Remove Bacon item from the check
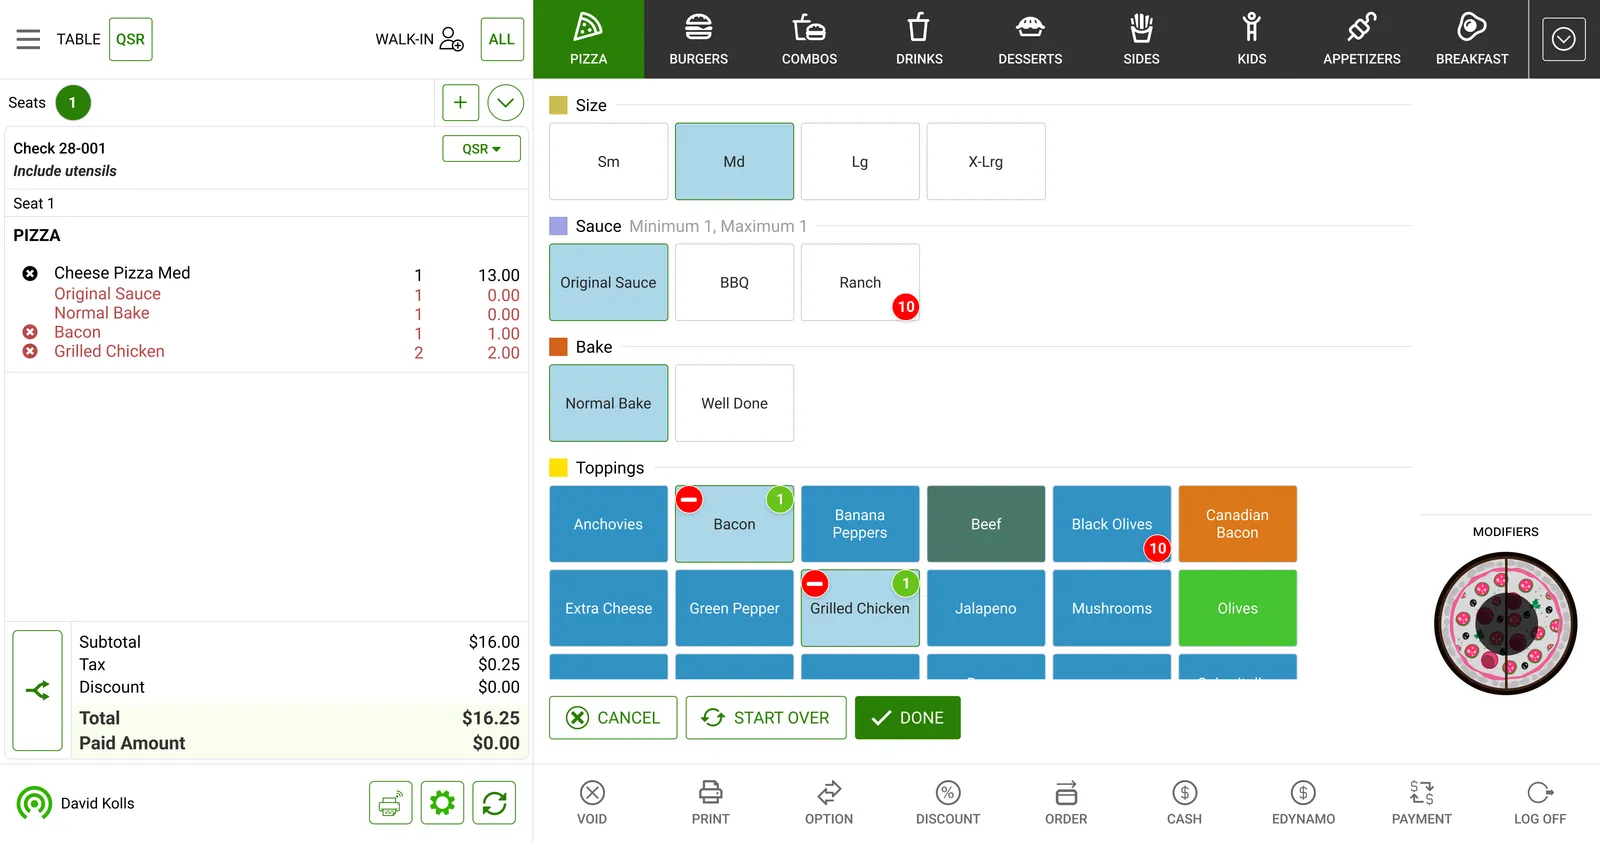 (x=30, y=332)
